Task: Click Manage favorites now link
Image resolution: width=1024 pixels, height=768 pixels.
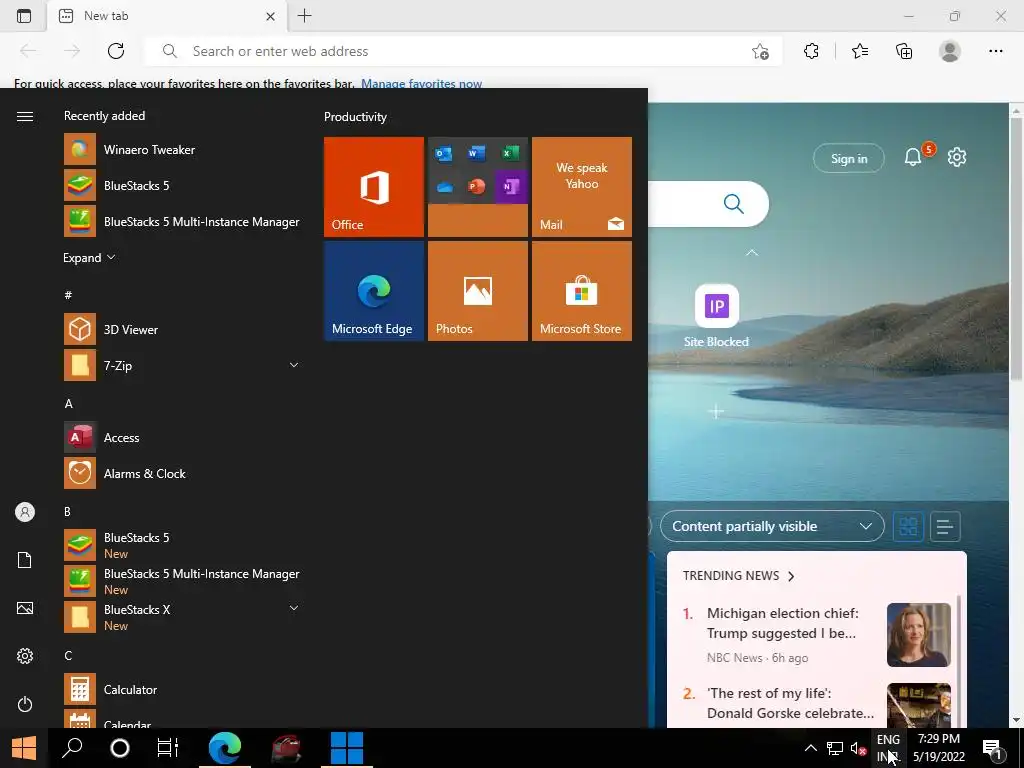Action: pos(421,84)
